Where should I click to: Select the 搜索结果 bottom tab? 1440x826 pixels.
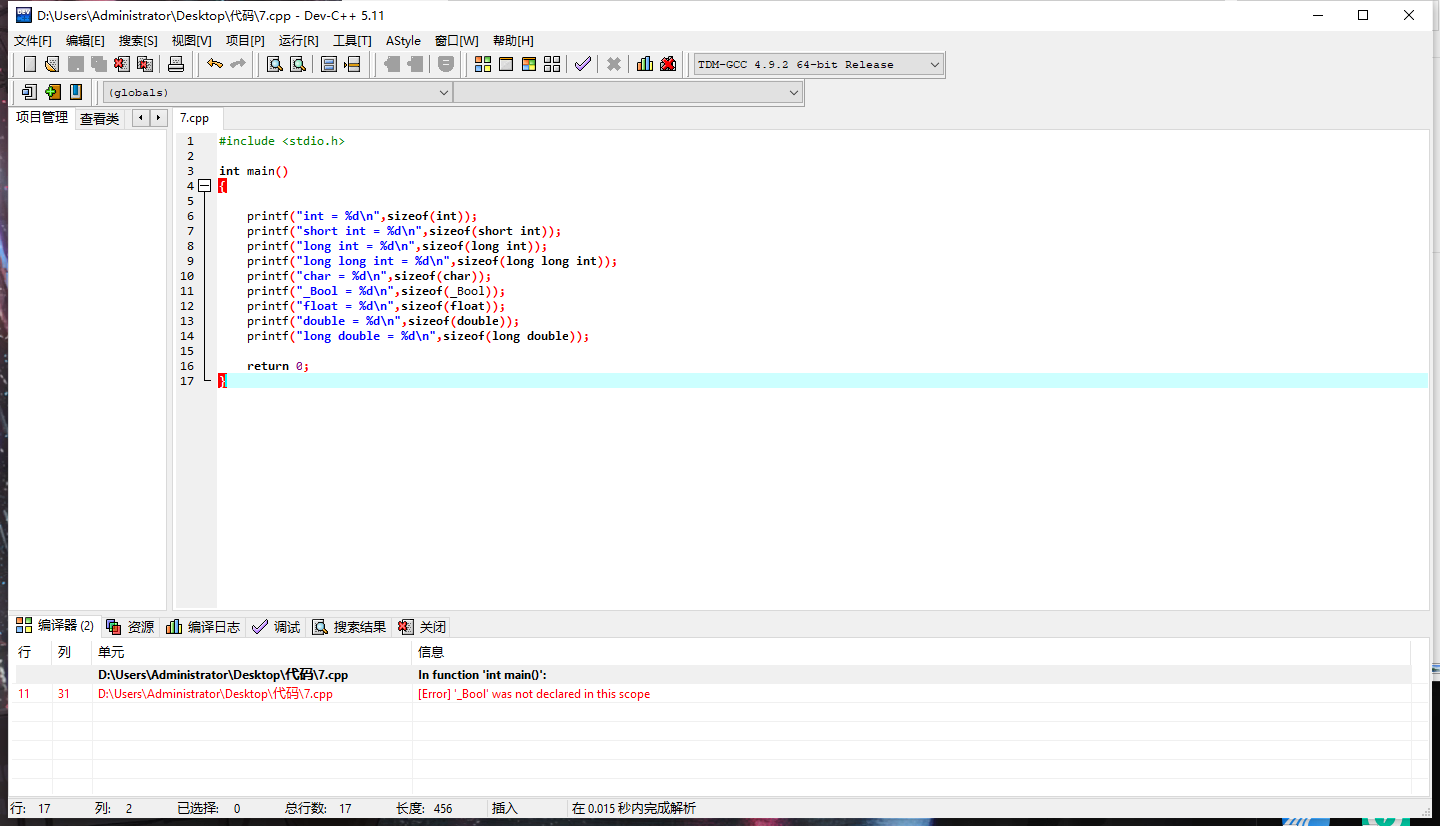[x=349, y=627]
